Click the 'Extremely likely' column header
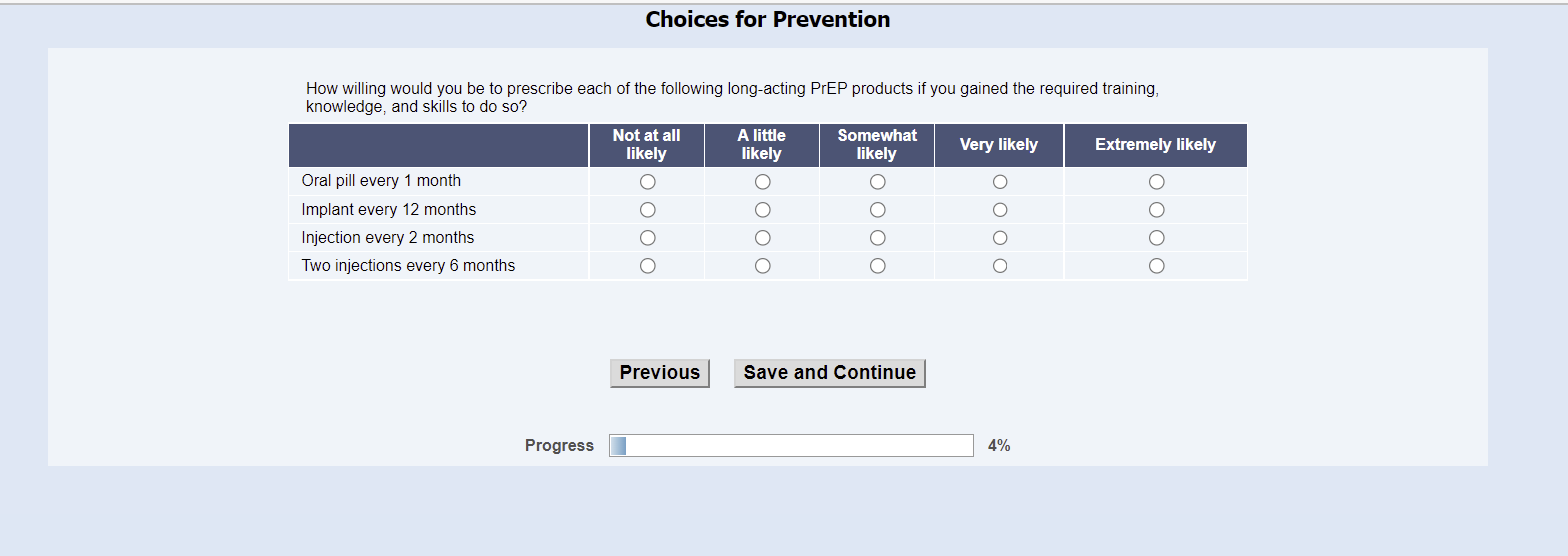Image resolution: width=1568 pixels, height=556 pixels. point(1155,145)
